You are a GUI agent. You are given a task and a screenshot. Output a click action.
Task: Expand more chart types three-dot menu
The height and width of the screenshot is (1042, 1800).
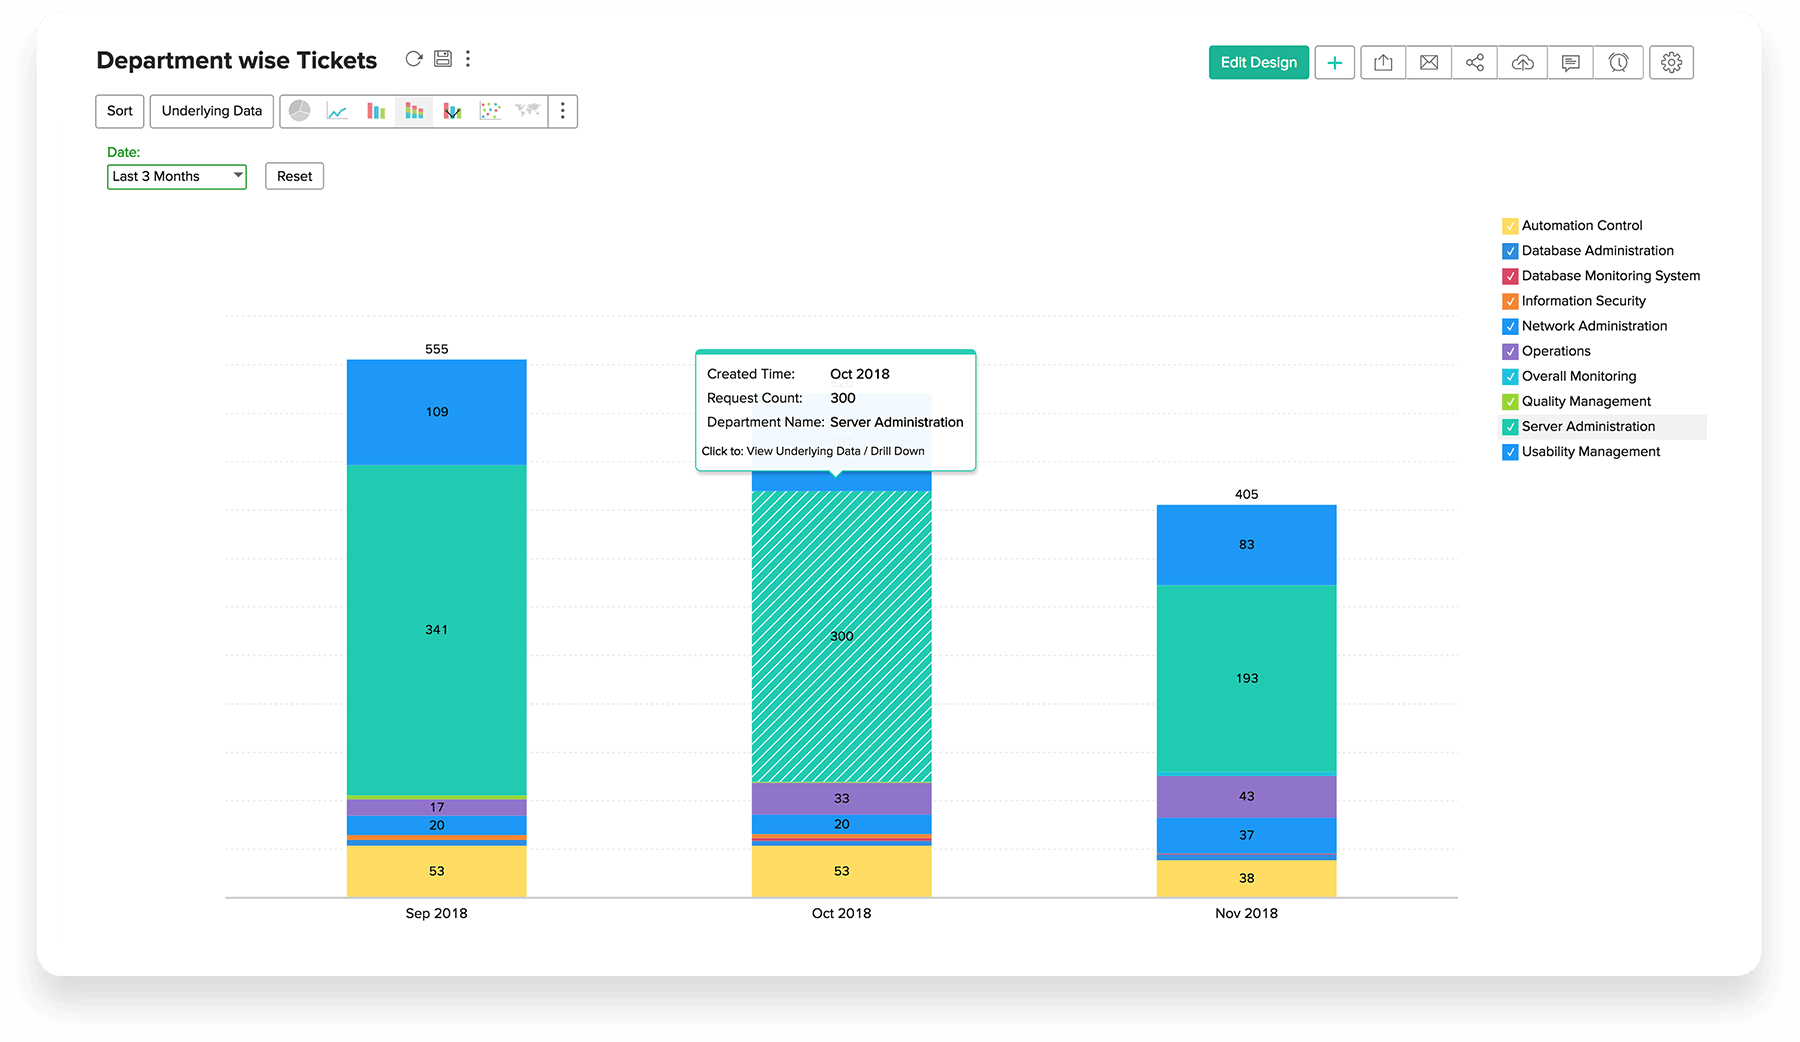(x=563, y=111)
